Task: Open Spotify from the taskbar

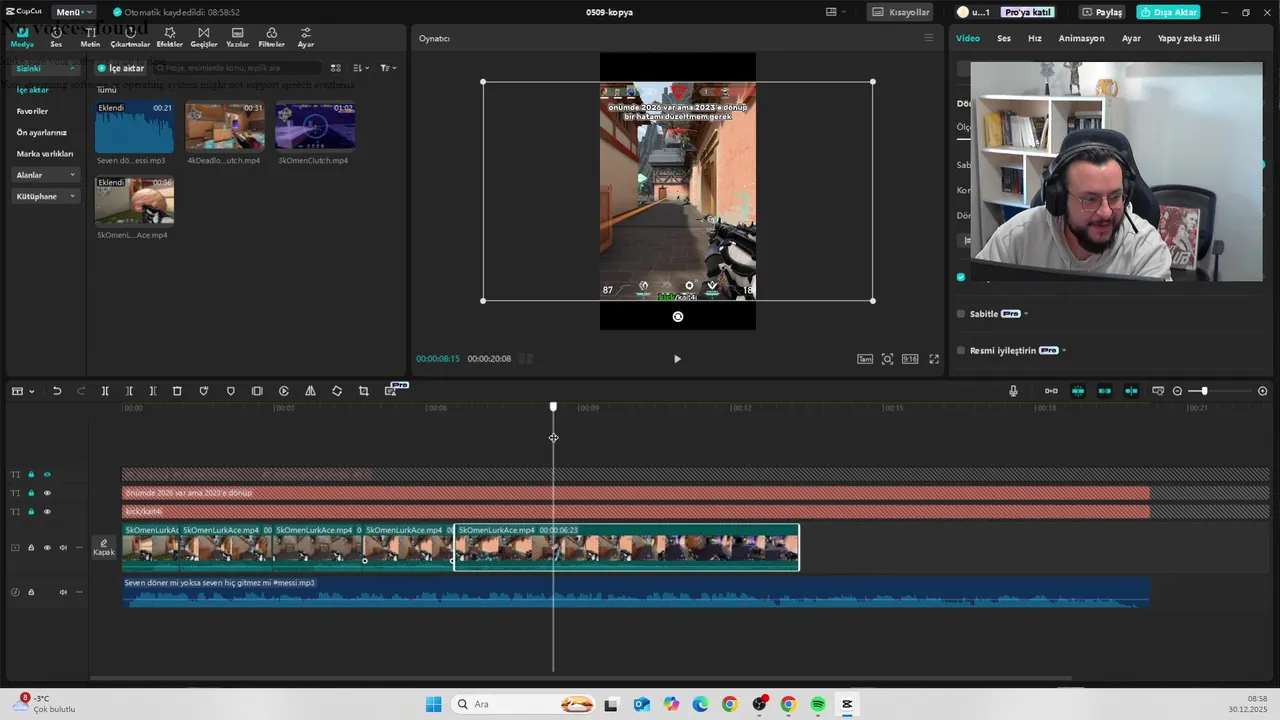Action: 818,704
